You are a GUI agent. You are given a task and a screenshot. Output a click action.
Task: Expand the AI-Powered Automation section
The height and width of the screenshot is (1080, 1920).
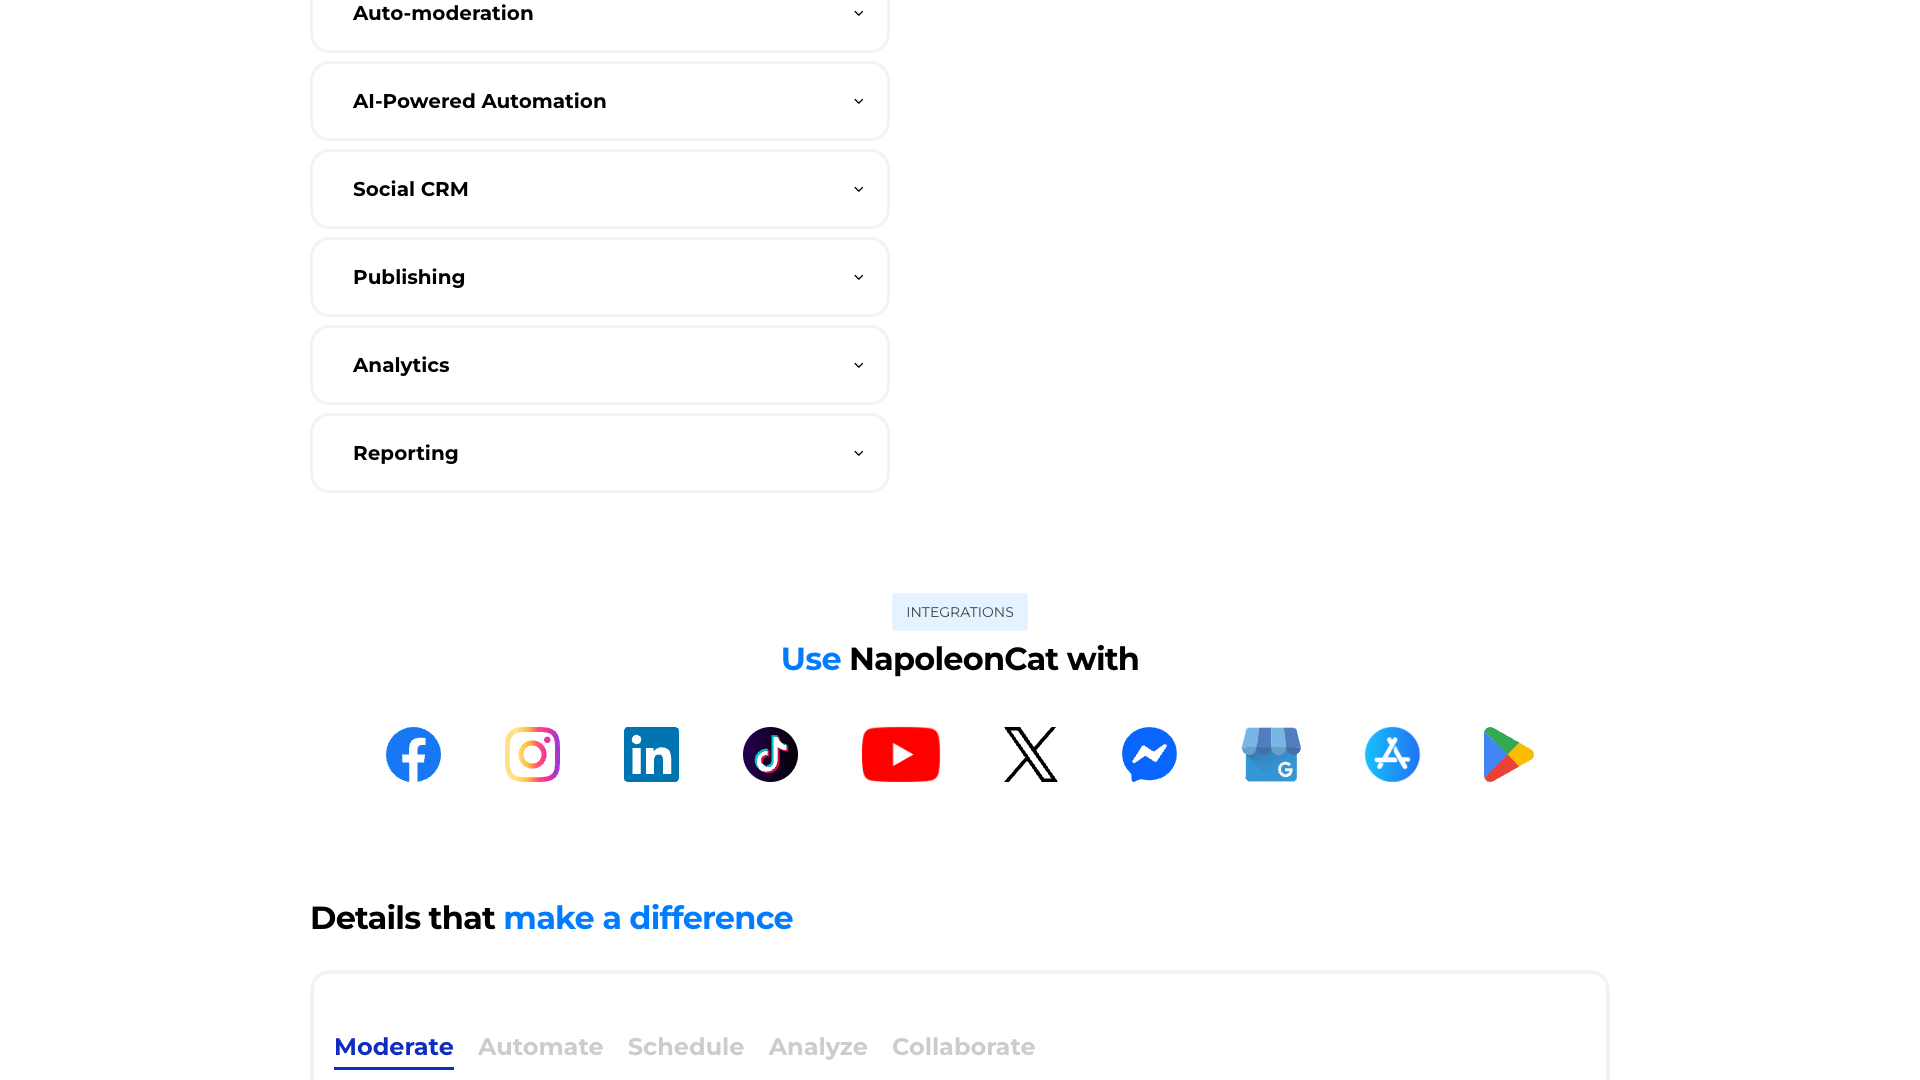coord(599,100)
